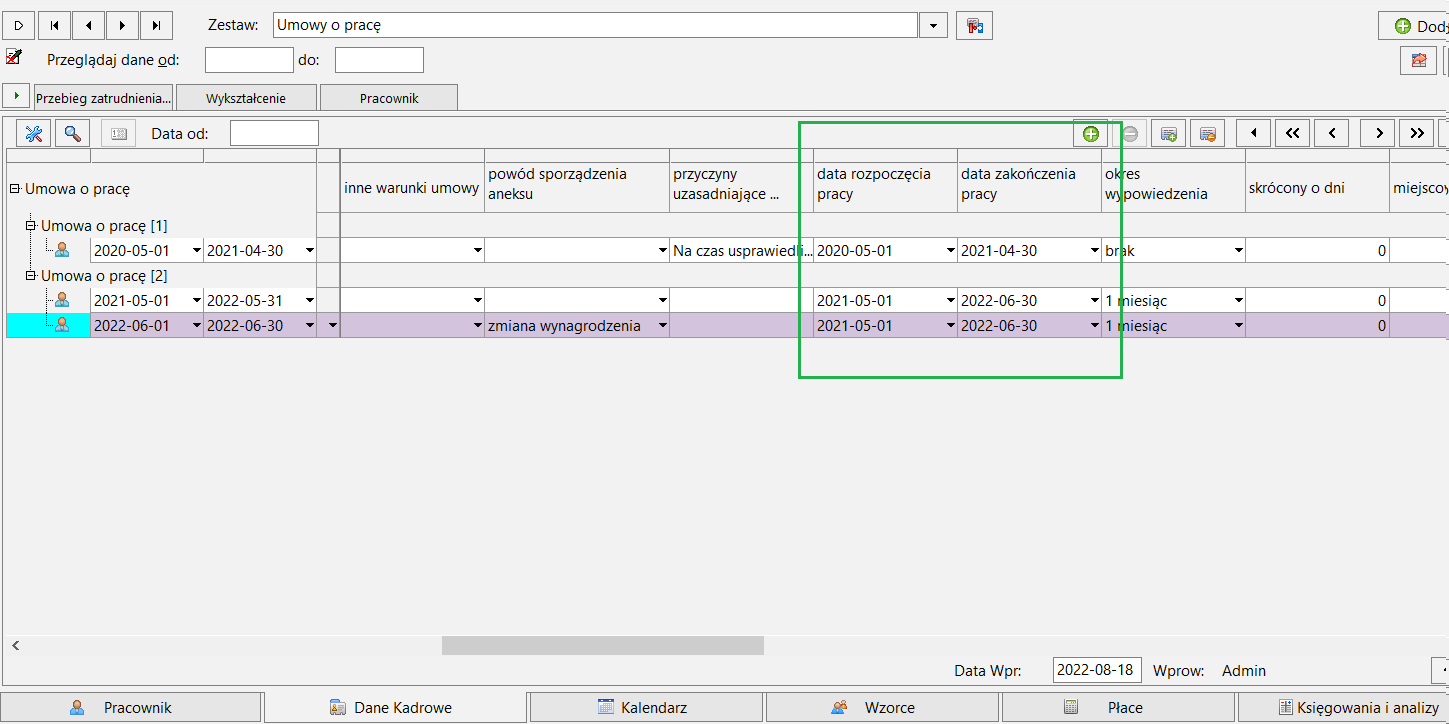The image size is (1449, 724).
Task: Click the grey minus remove-row icon
Action: coord(1129,133)
